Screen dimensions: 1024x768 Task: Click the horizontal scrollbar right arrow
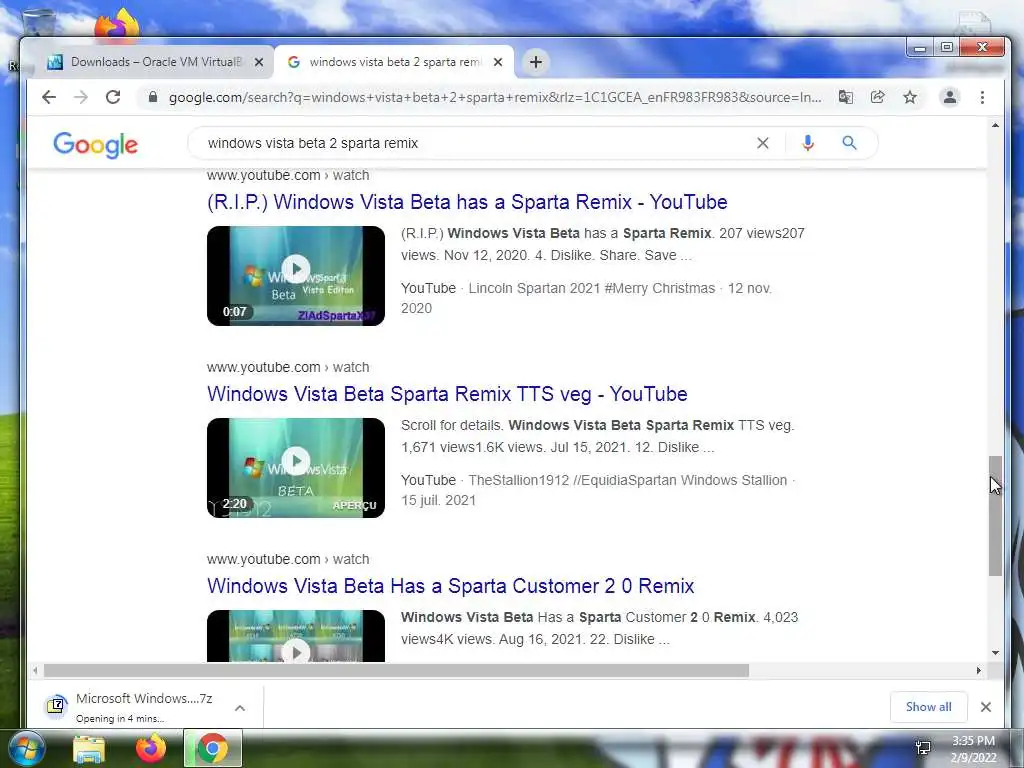pos(978,670)
